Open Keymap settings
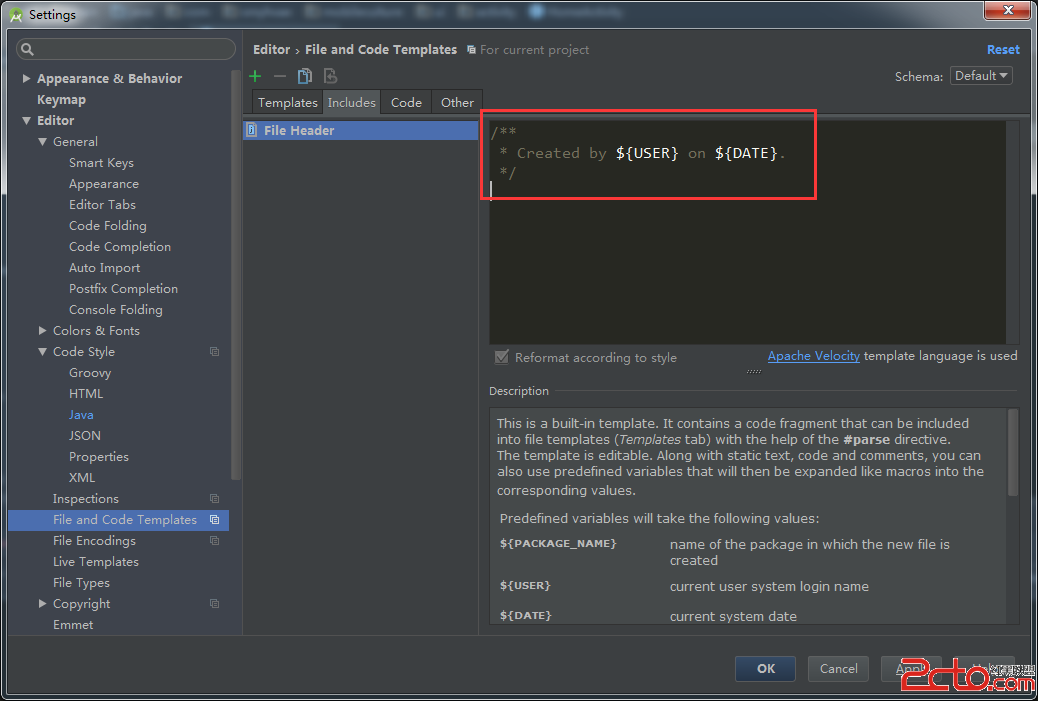 (62, 99)
